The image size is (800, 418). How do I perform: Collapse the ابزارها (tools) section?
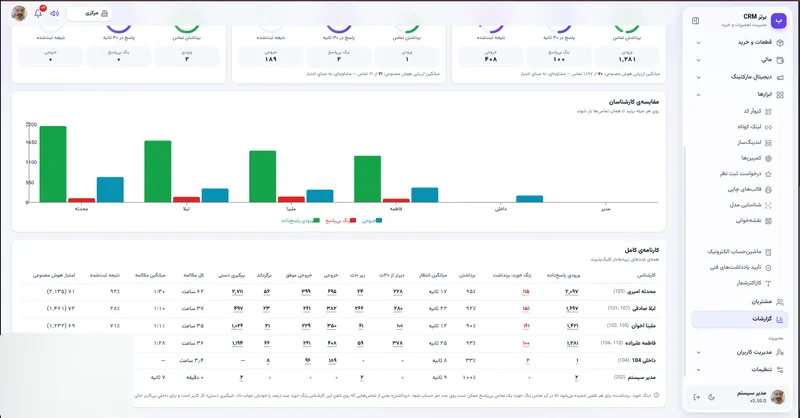pyautogui.click(x=740, y=94)
